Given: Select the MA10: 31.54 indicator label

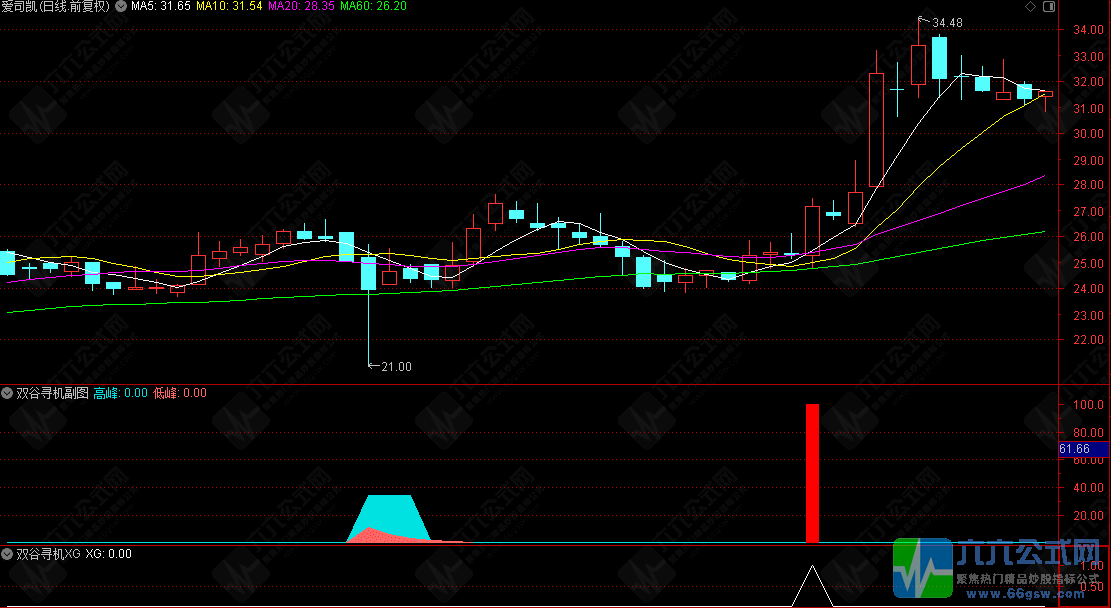Looking at the screenshot, I should click(x=229, y=6).
